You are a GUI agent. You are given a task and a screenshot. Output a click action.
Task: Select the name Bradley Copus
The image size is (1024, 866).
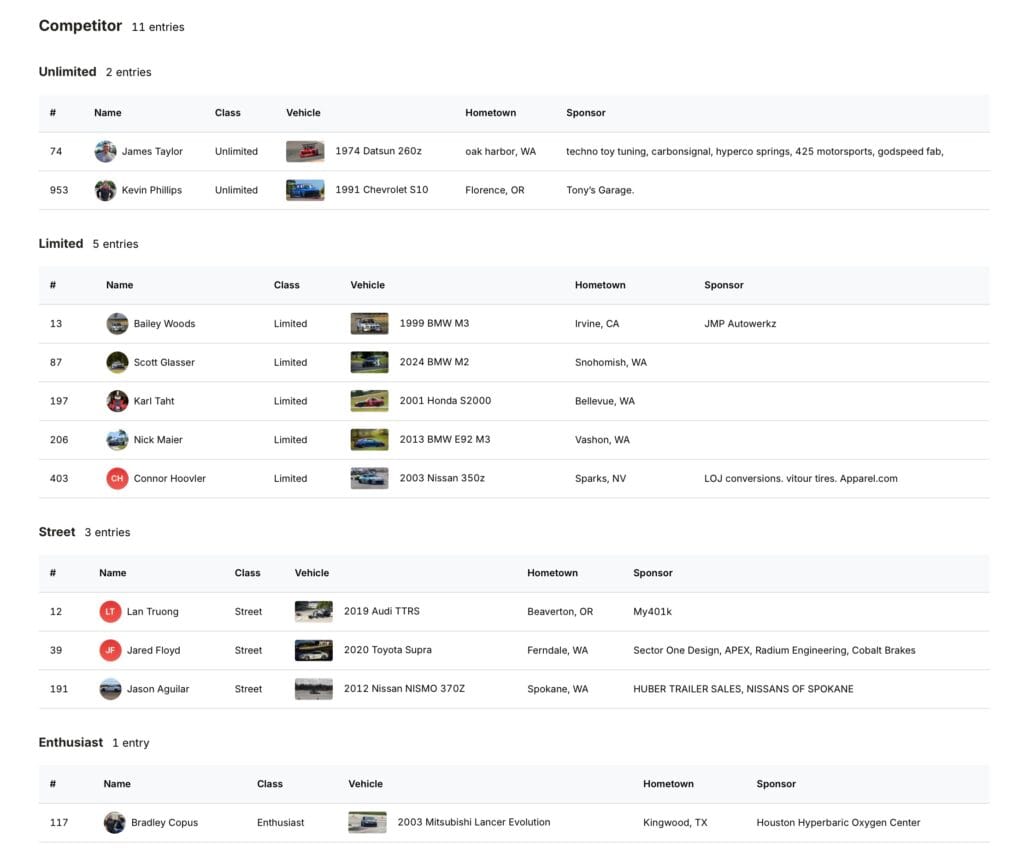point(165,822)
